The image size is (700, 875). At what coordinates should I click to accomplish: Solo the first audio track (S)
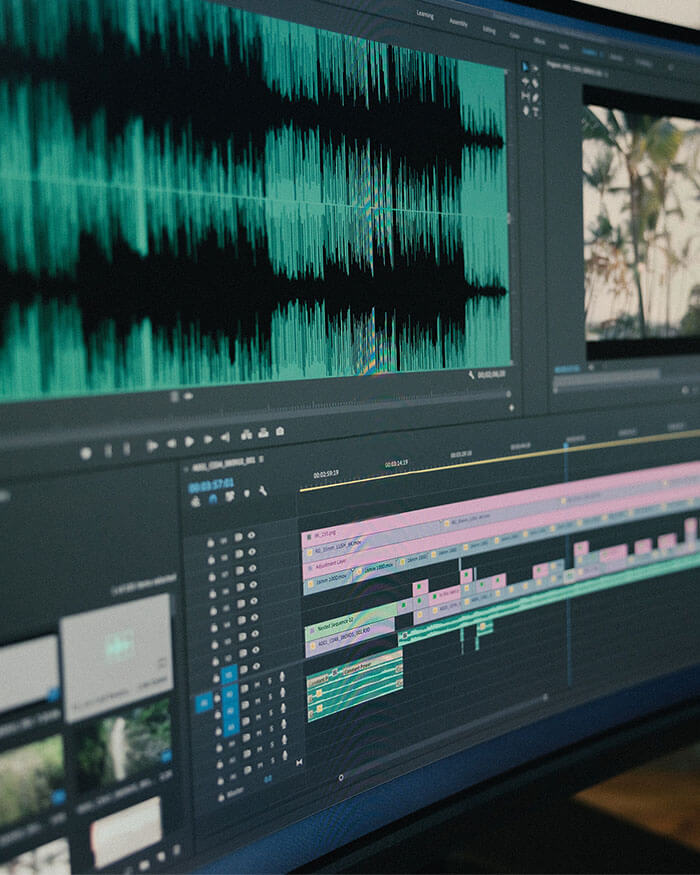tap(270, 681)
